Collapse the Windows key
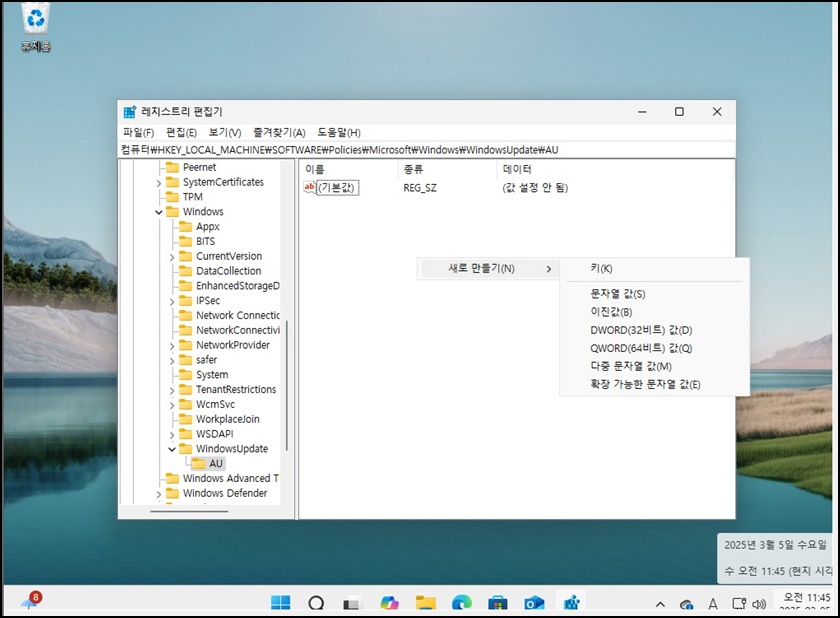Screen dimensions: 840x618 pos(159,213)
